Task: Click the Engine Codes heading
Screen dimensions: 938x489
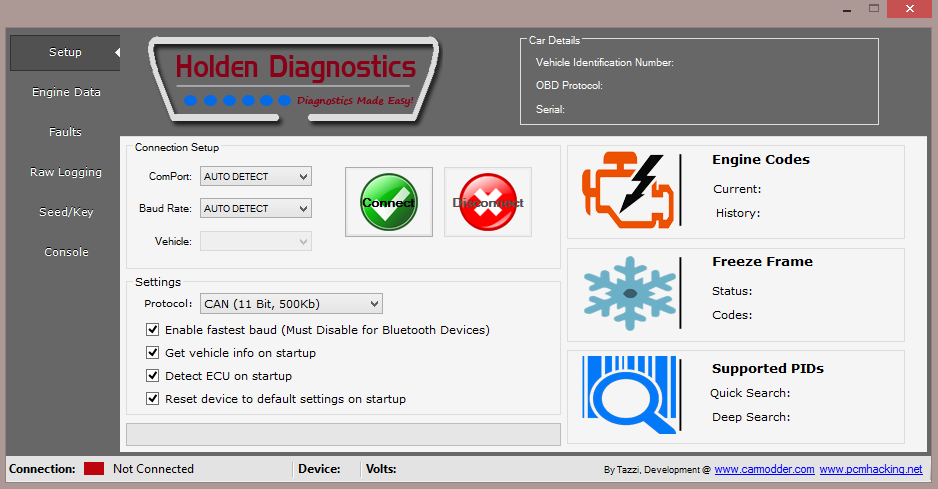Action: tap(760, 159)
